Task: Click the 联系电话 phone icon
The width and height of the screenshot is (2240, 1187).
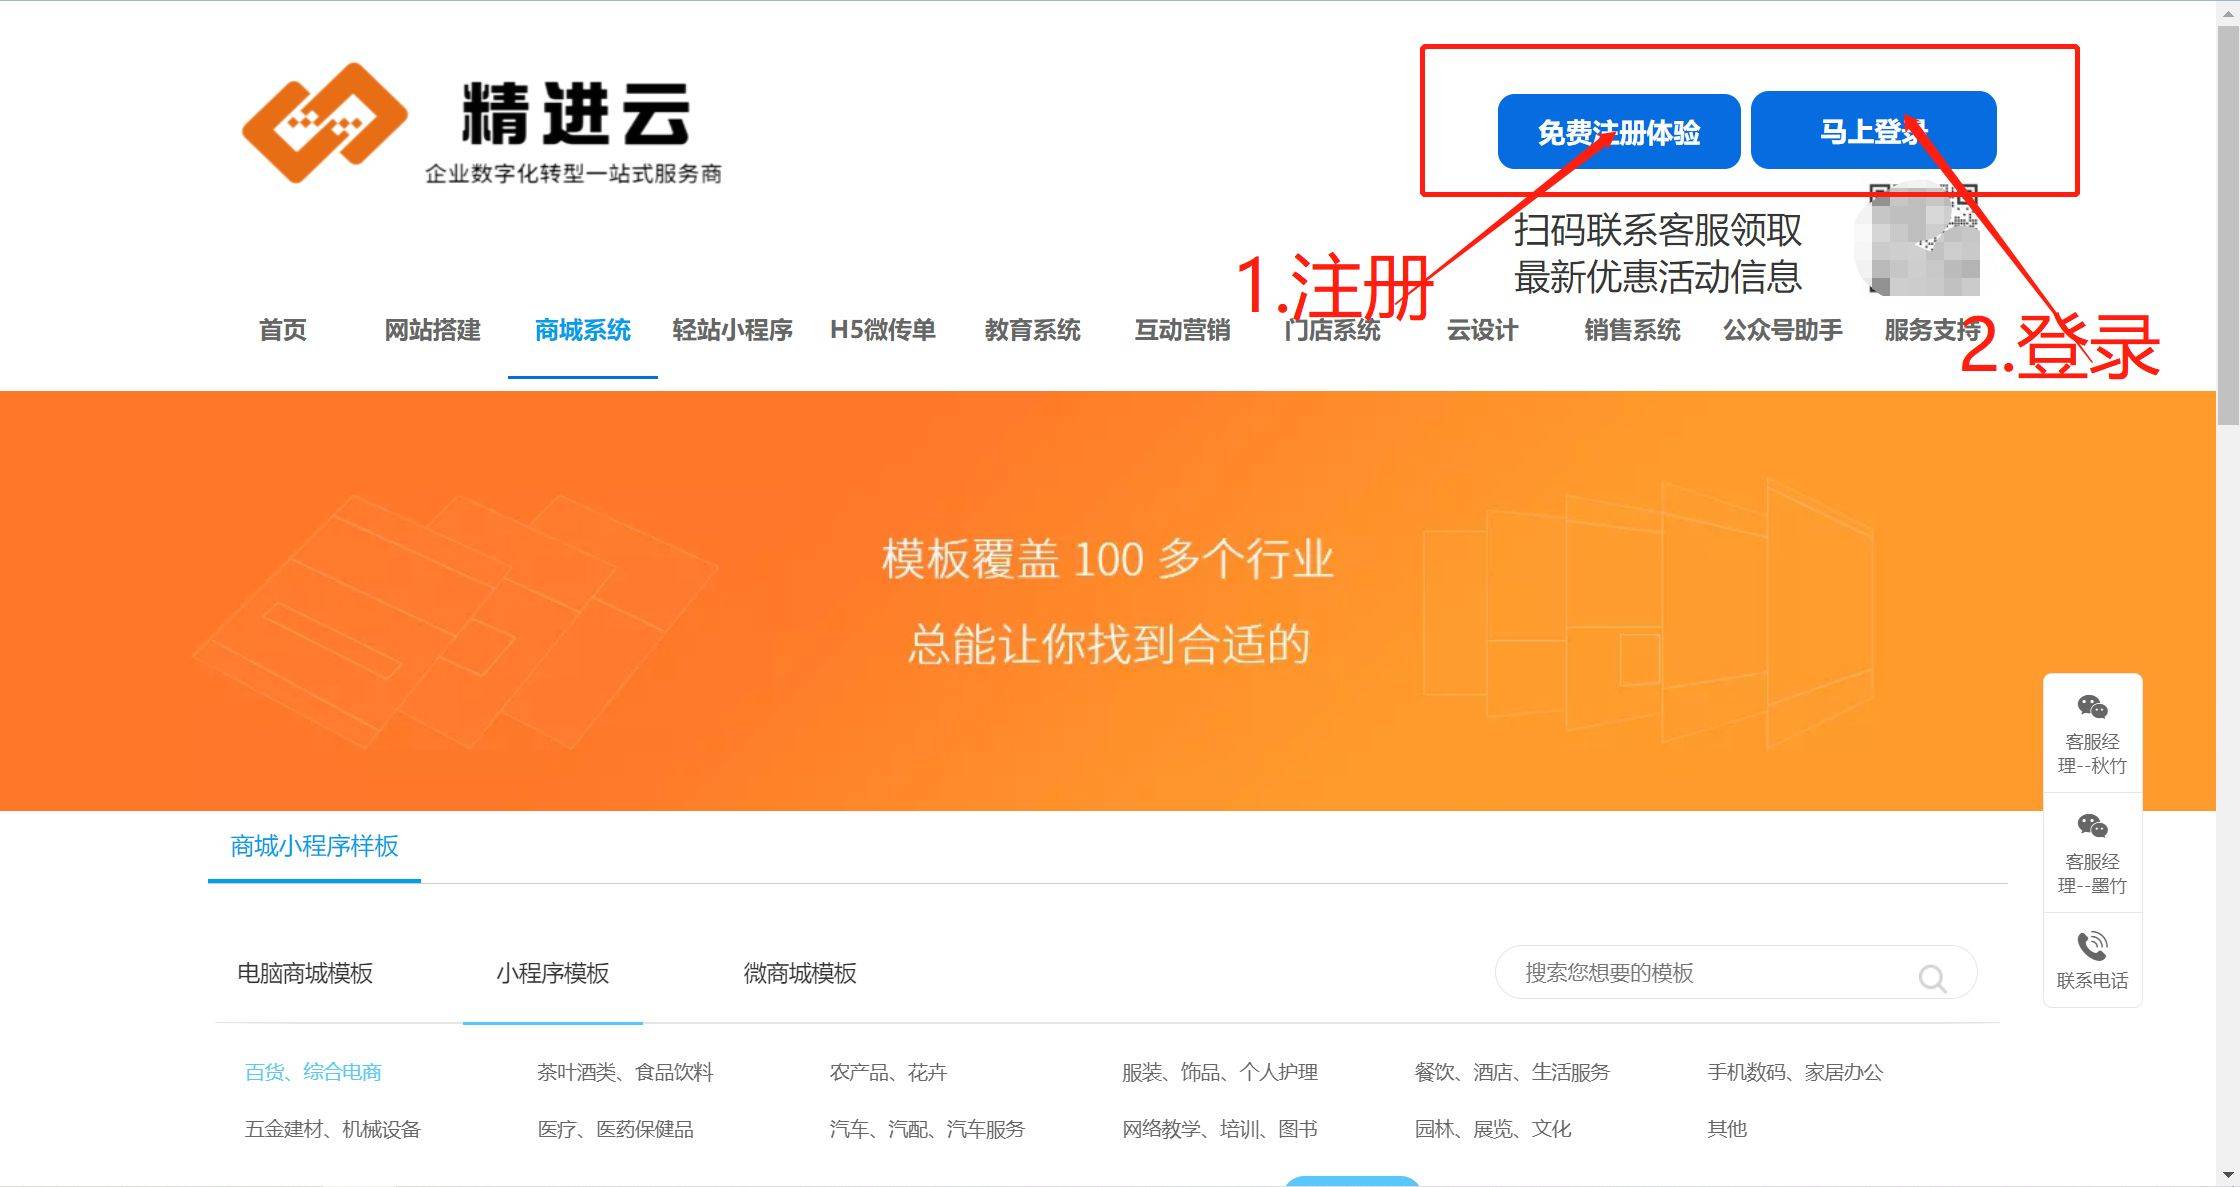Action: pos(2092,945)
